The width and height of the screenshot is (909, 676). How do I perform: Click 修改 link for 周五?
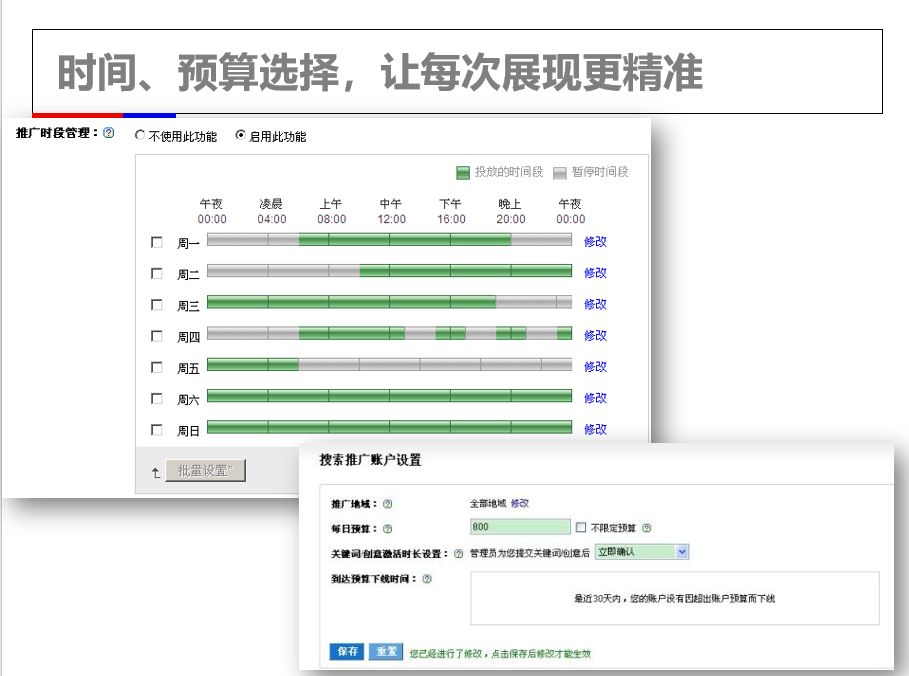coord(595,367)
